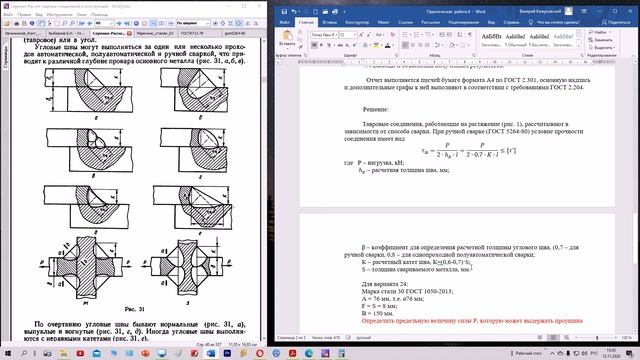Open the Word icon in the taskbar

(211, 353)
